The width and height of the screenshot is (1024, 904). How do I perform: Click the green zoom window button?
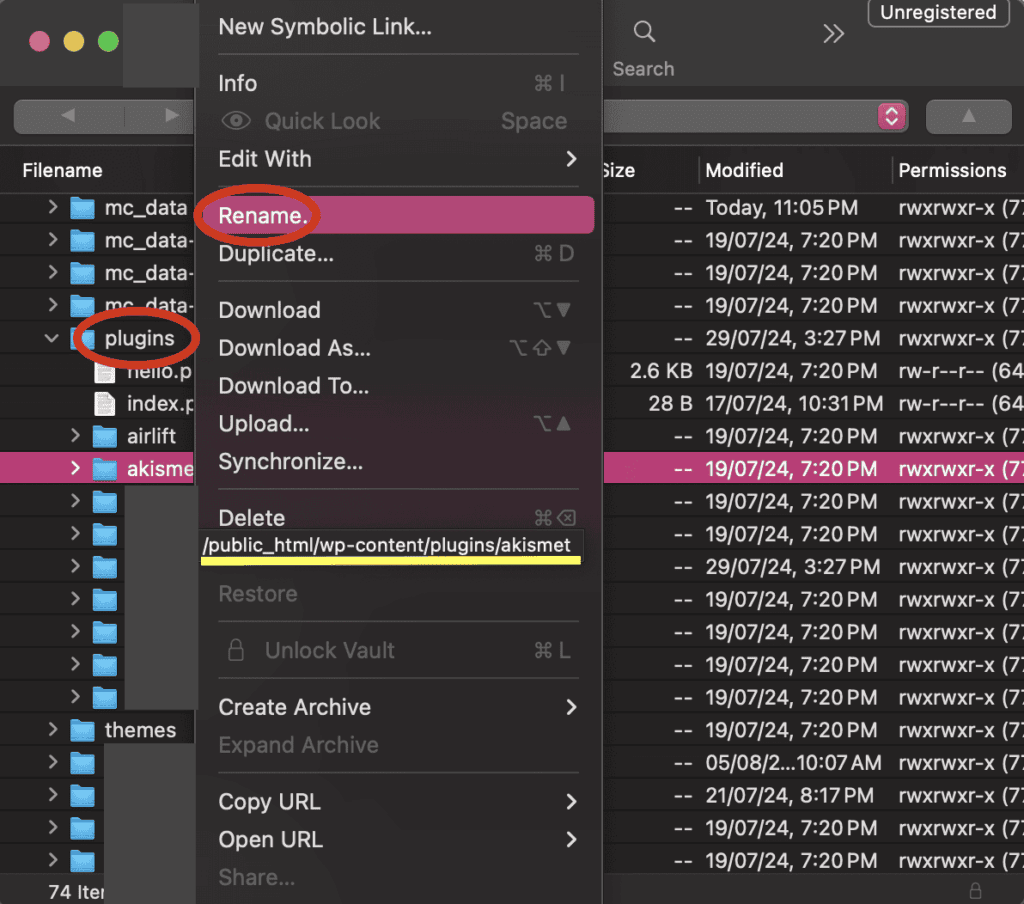pyautogui.click(x=108, y=41)
